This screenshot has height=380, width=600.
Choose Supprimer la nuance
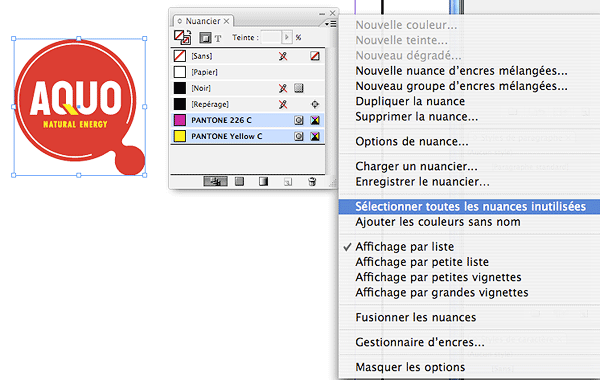point(416,117)
